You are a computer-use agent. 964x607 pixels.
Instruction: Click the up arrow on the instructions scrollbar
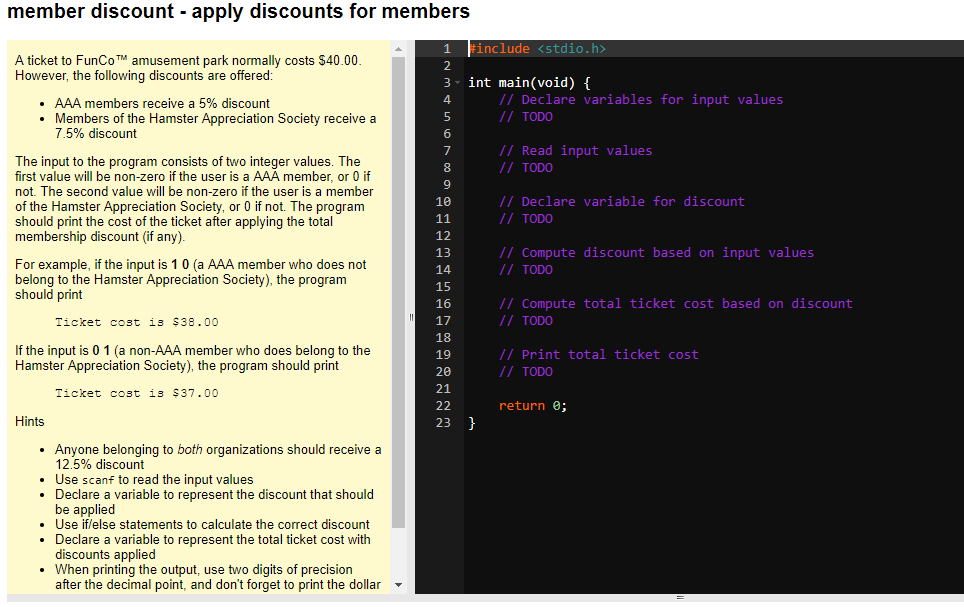coord(399,48)
